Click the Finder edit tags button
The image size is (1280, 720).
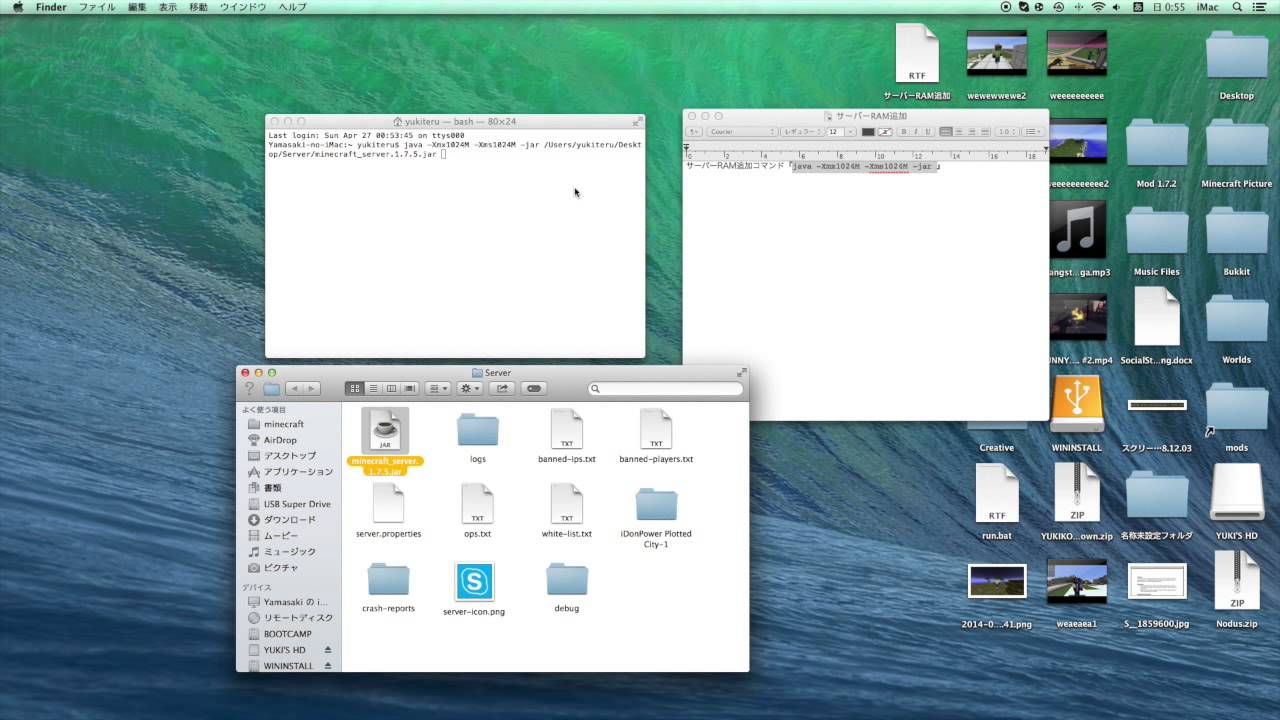(x=534, y=388)
